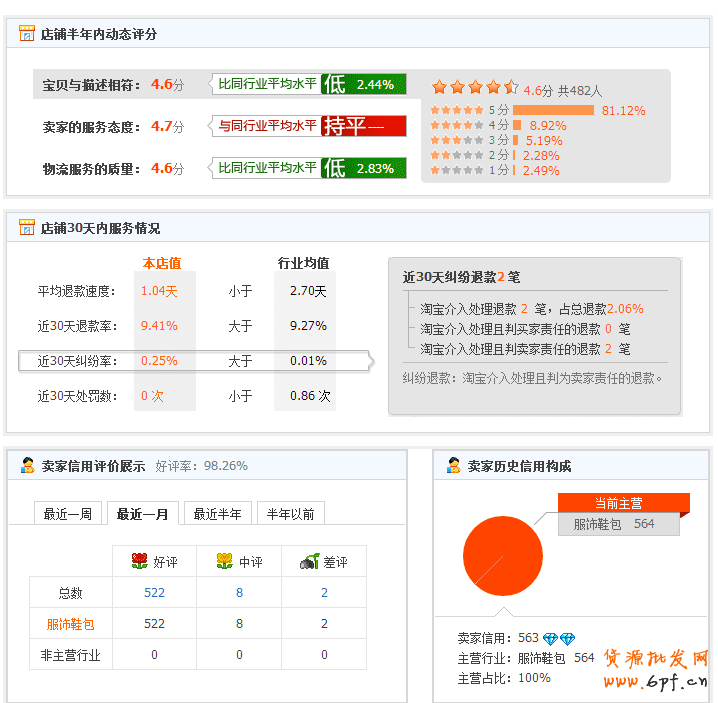
Task: Click the 1.04天 store value
Action: (x=159, y=291)
